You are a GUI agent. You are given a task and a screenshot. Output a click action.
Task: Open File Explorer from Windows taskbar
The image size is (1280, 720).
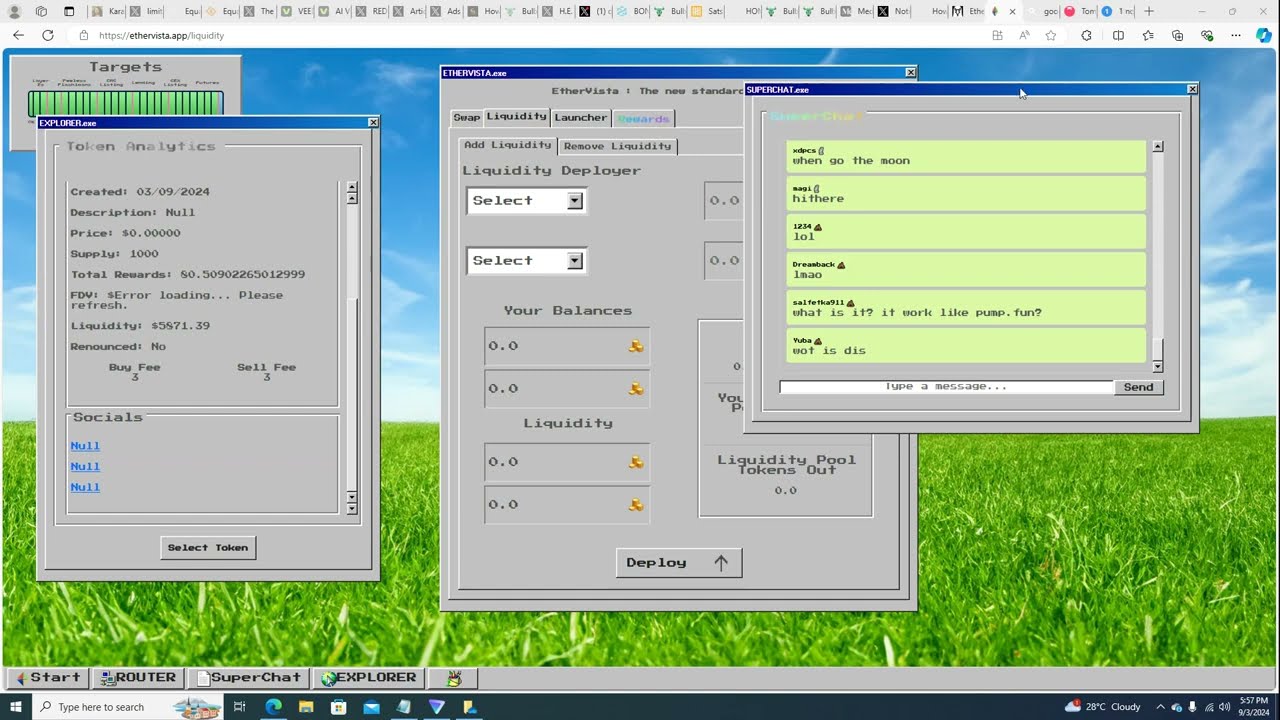[306, 707]
